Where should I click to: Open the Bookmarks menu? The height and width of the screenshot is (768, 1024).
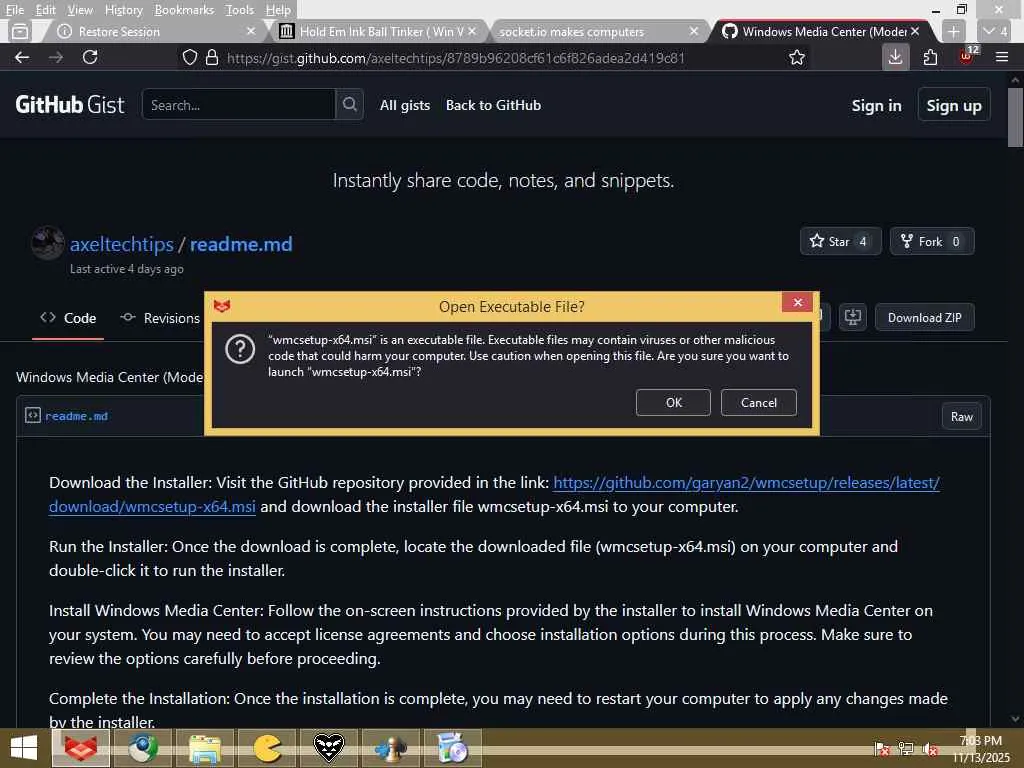[x=184, y=10]
